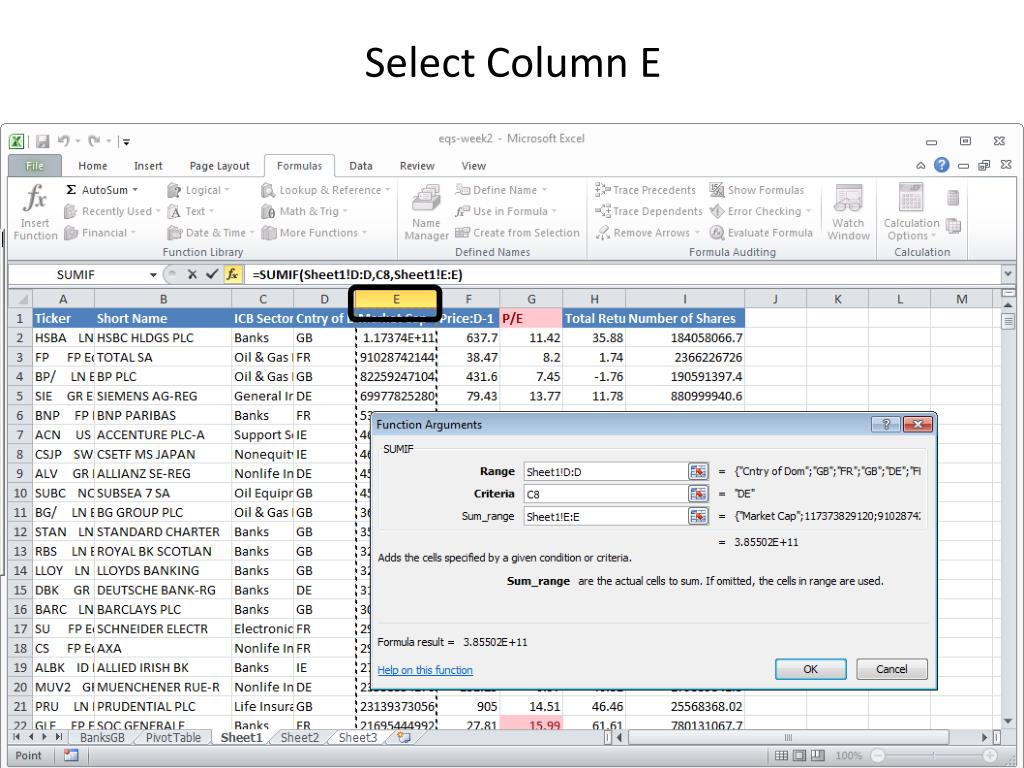The image size is (1024, 768).
Task: Click the Criteria input field
Action: 606,494
